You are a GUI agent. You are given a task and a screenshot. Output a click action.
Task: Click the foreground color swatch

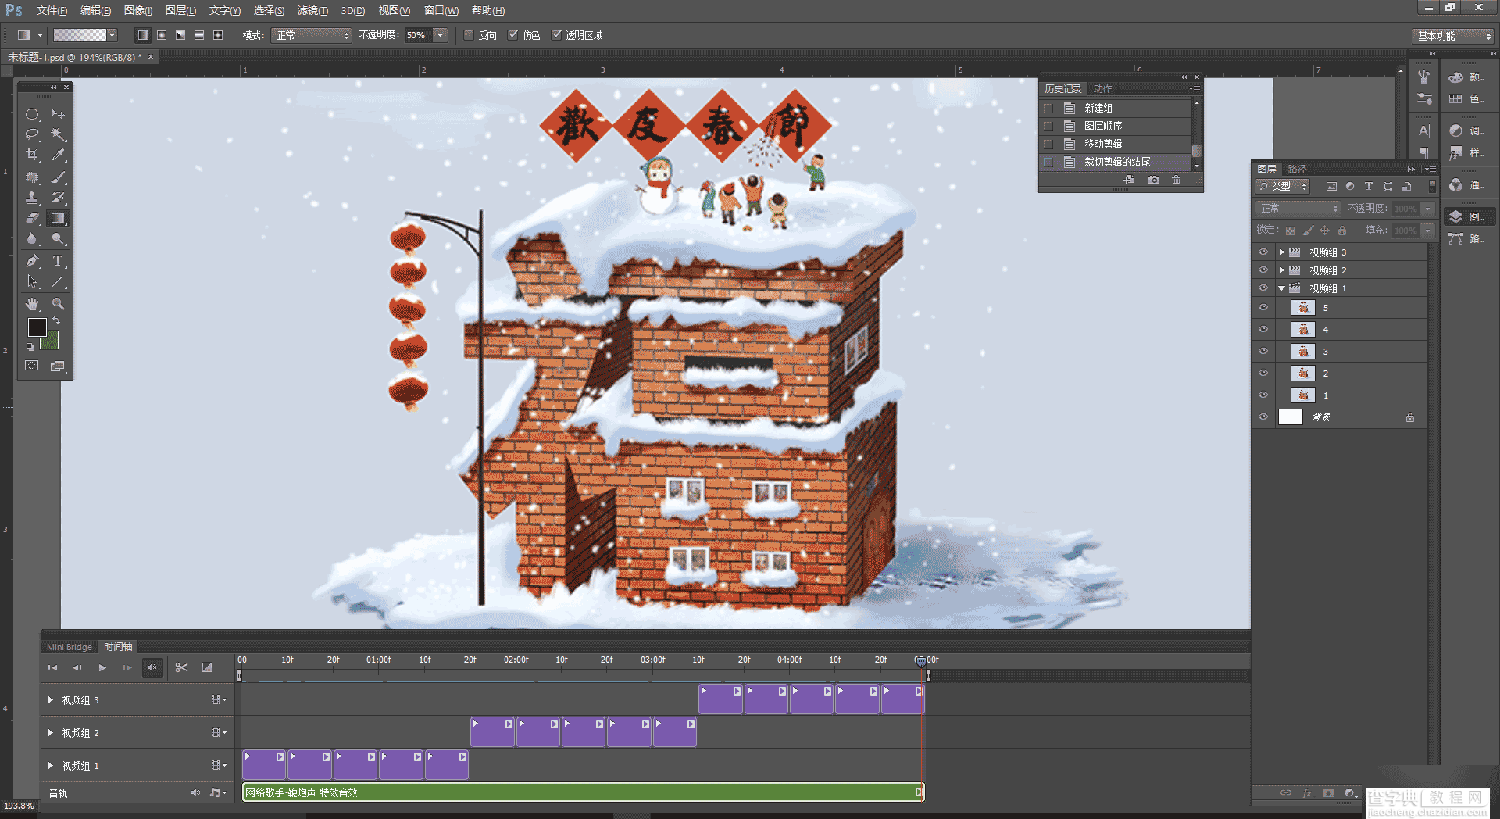[37, 327]
